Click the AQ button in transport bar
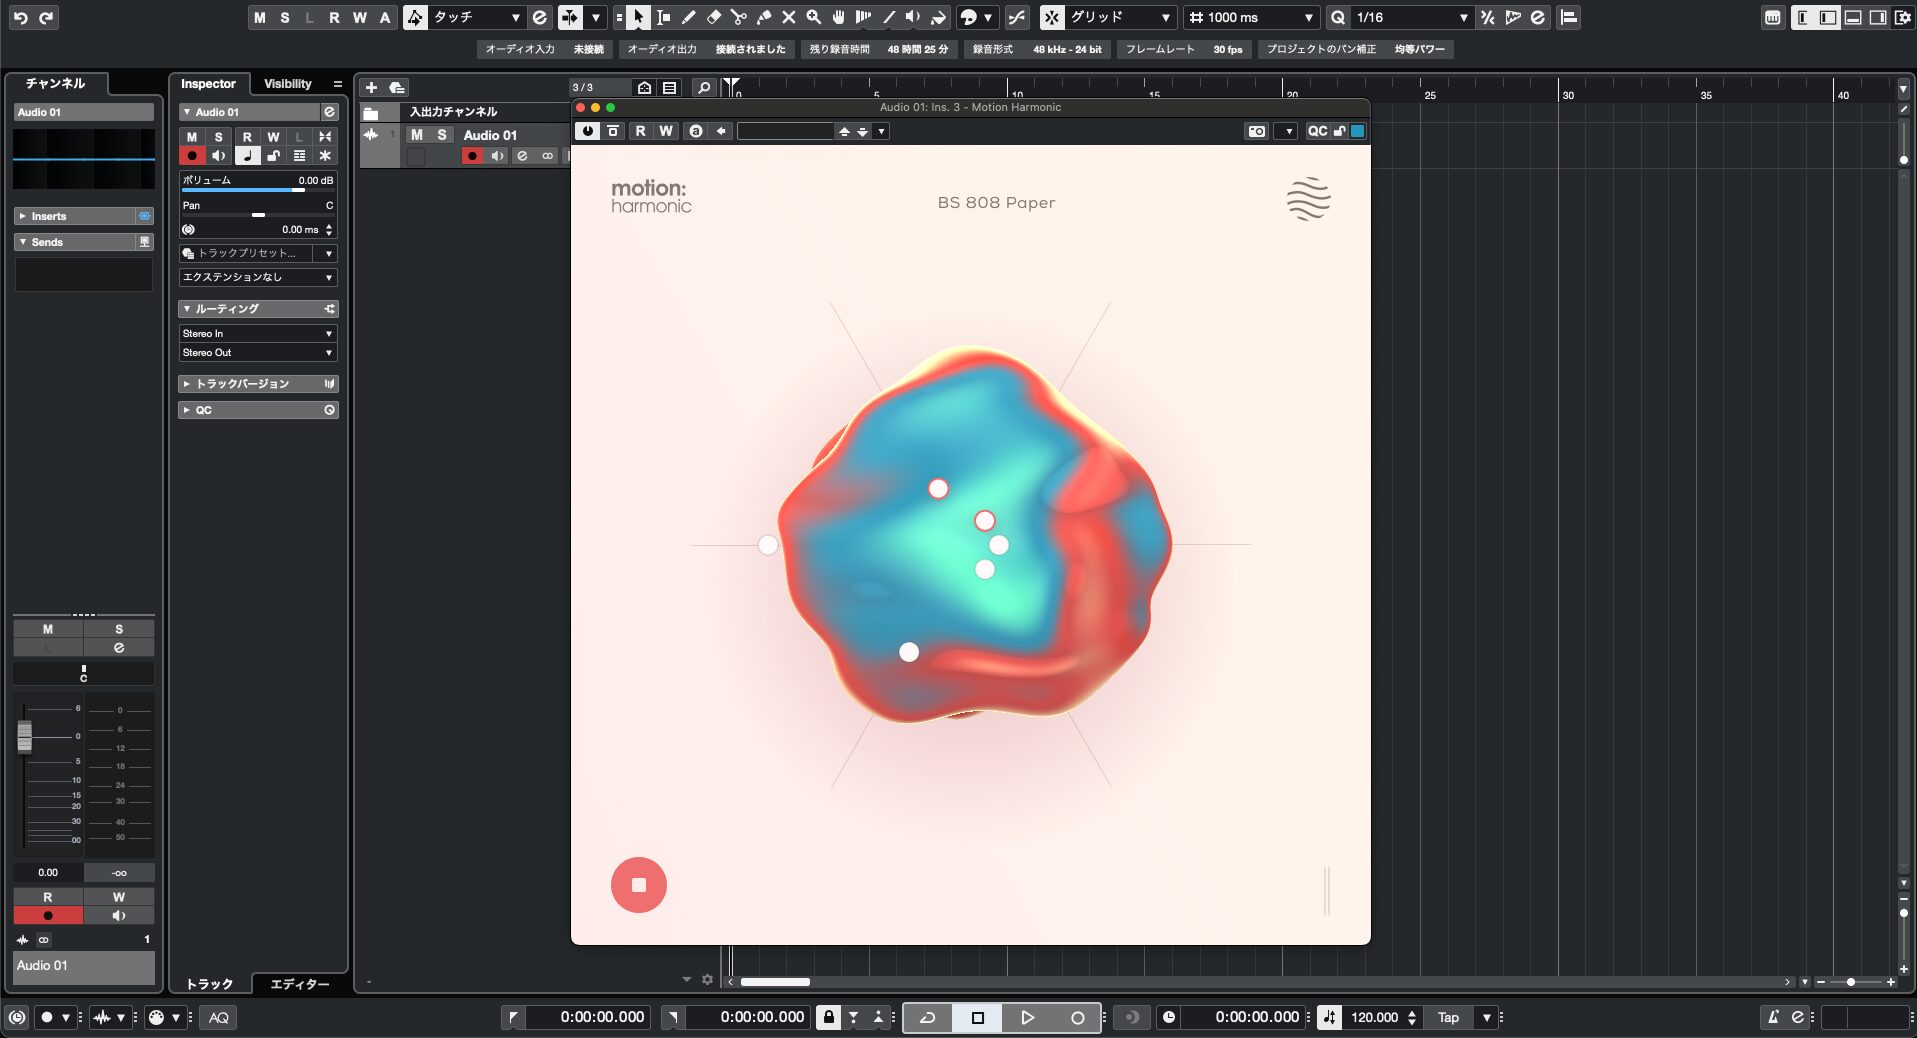 219,1017
